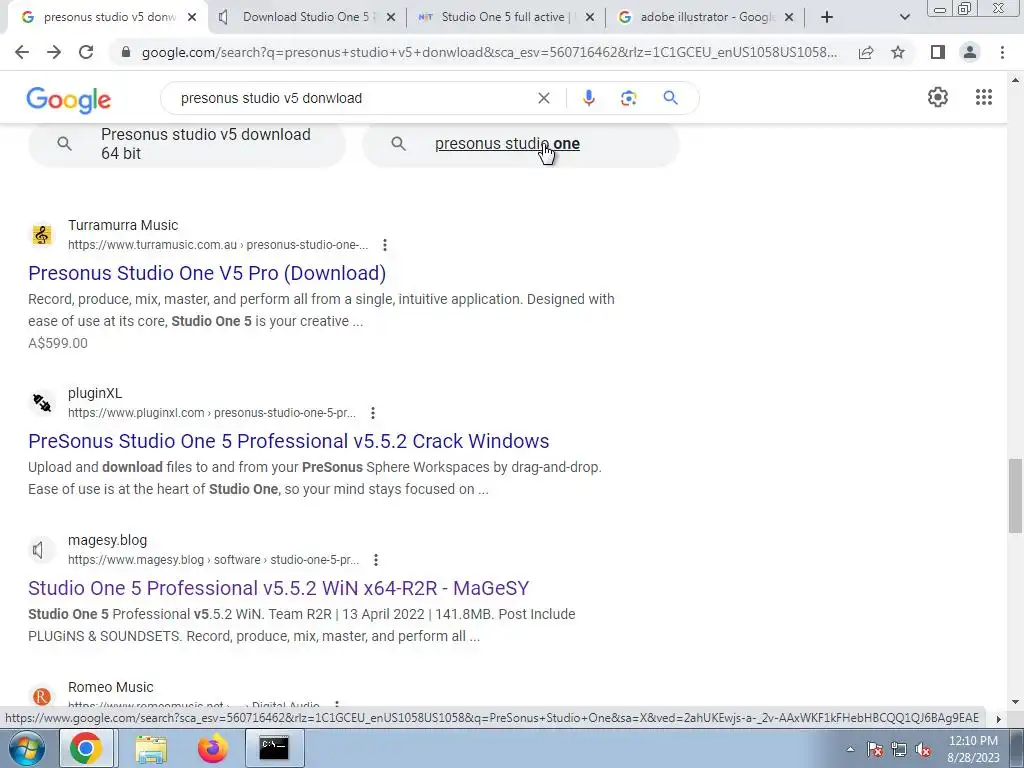Open the taskbar clock showing 12:10 PM
1024x768 pixels.
point(973,749)
